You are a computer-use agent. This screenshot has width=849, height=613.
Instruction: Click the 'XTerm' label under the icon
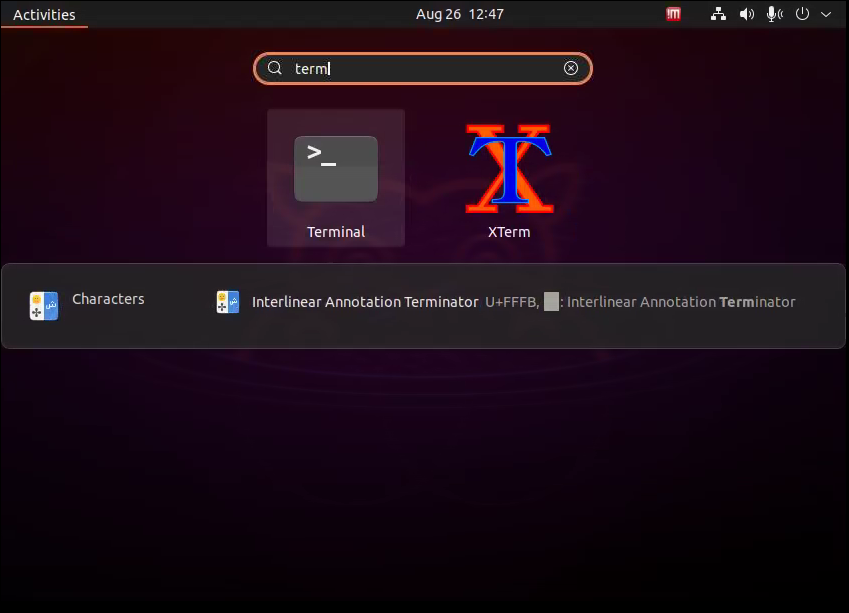tap(509, 232)
